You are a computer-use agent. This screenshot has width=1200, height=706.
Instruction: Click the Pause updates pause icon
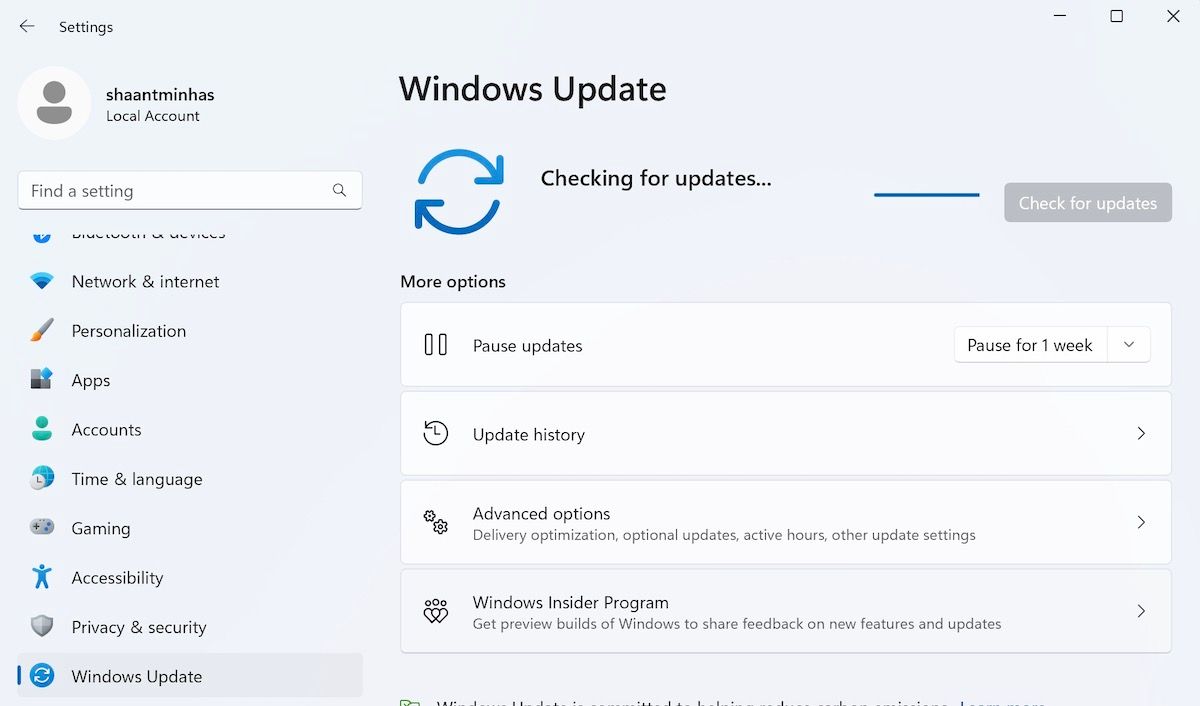(x=436, y=345)
